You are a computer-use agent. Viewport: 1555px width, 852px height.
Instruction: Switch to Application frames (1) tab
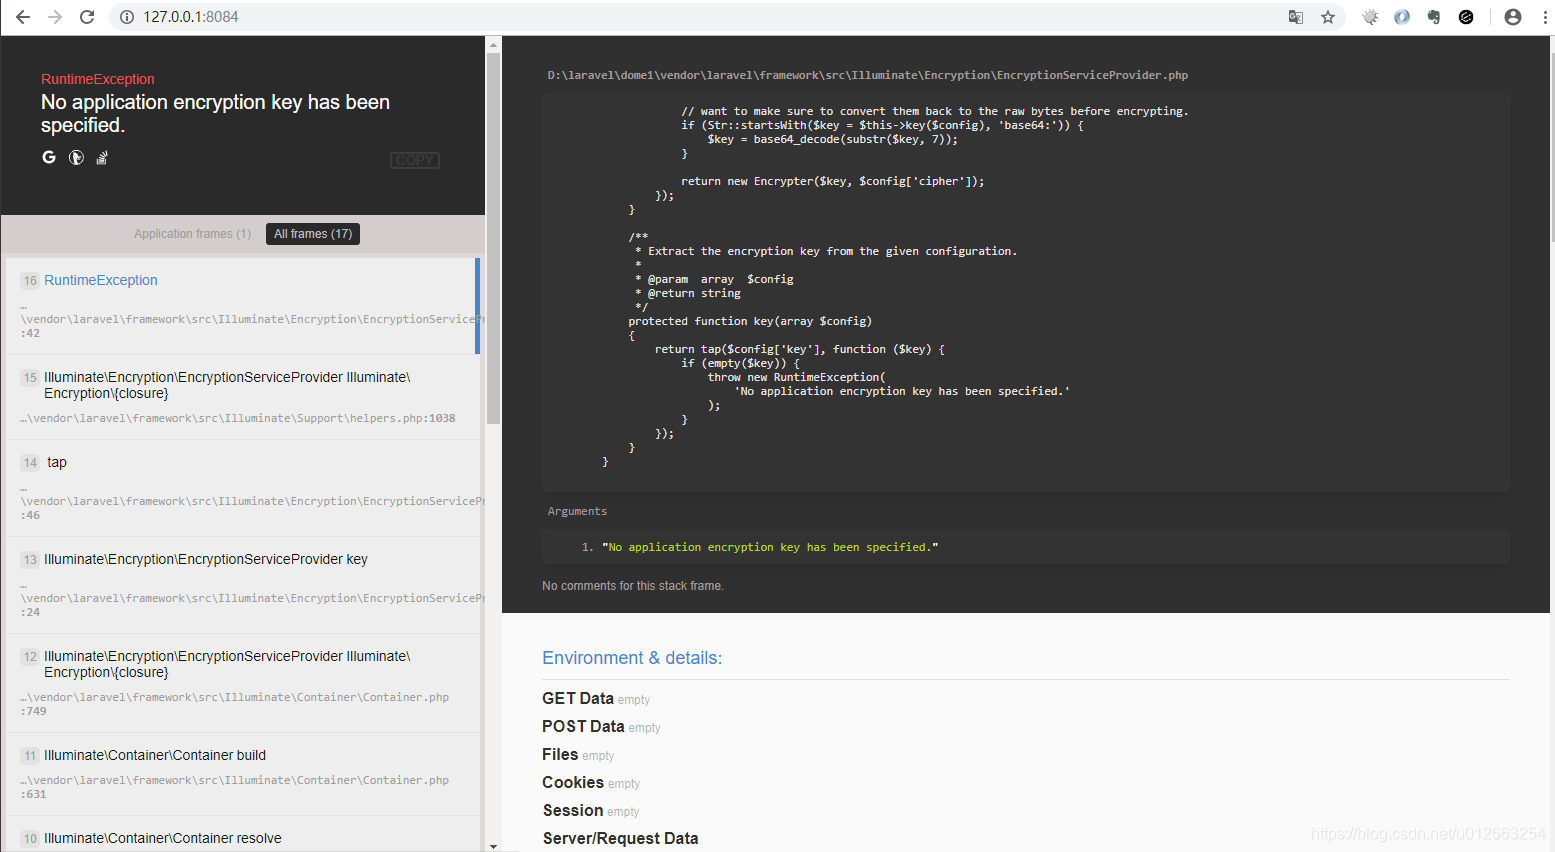(x=193, y=234)
